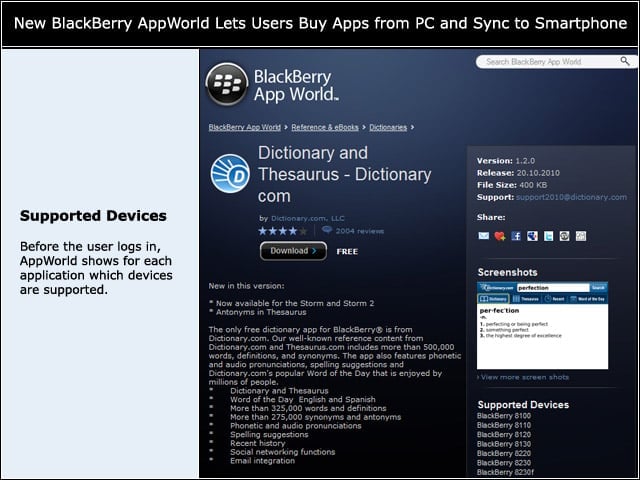Share the app on Twitter
Viewport: 640px width, 480px height.
point(549,236)
